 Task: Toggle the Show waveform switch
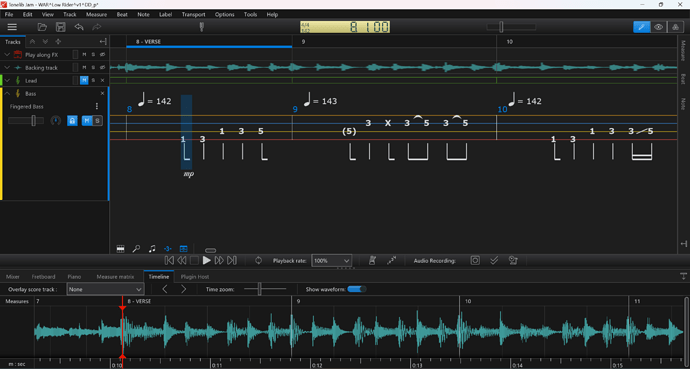(356, 289)
